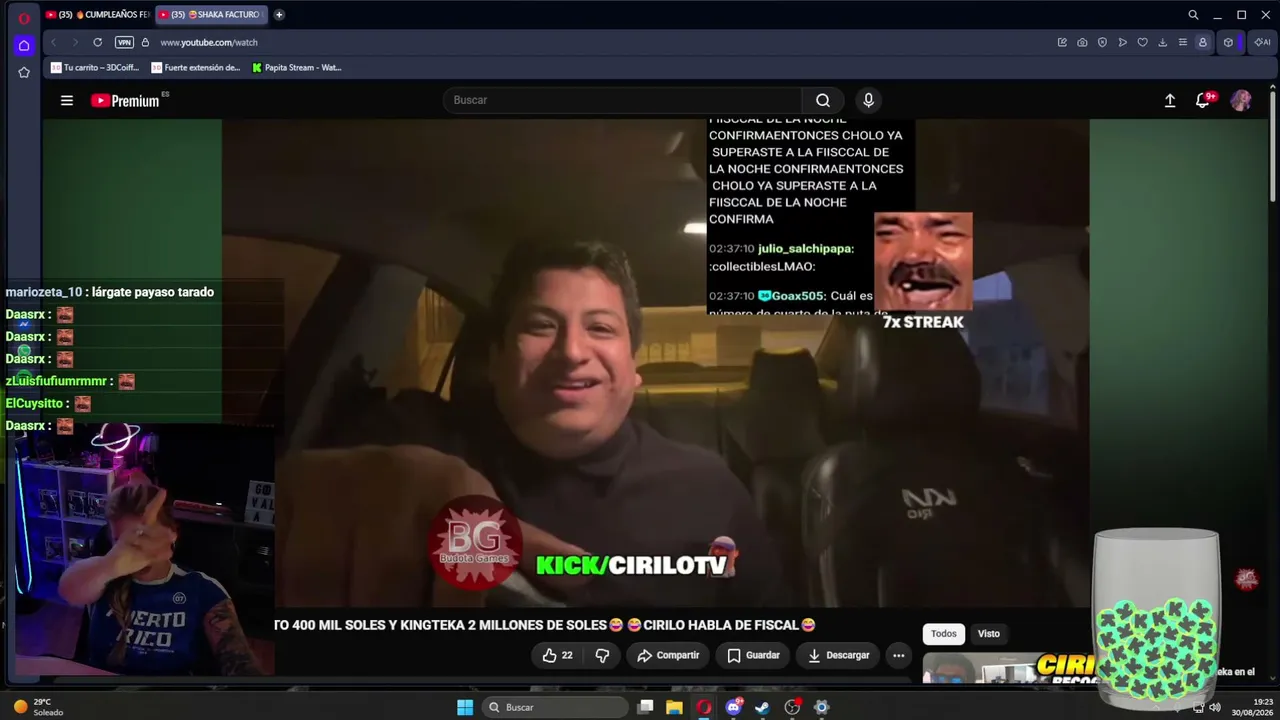Like the video thumbs up
The width and height of the screenshot is (1280, 720).
[x=557, y=655]
